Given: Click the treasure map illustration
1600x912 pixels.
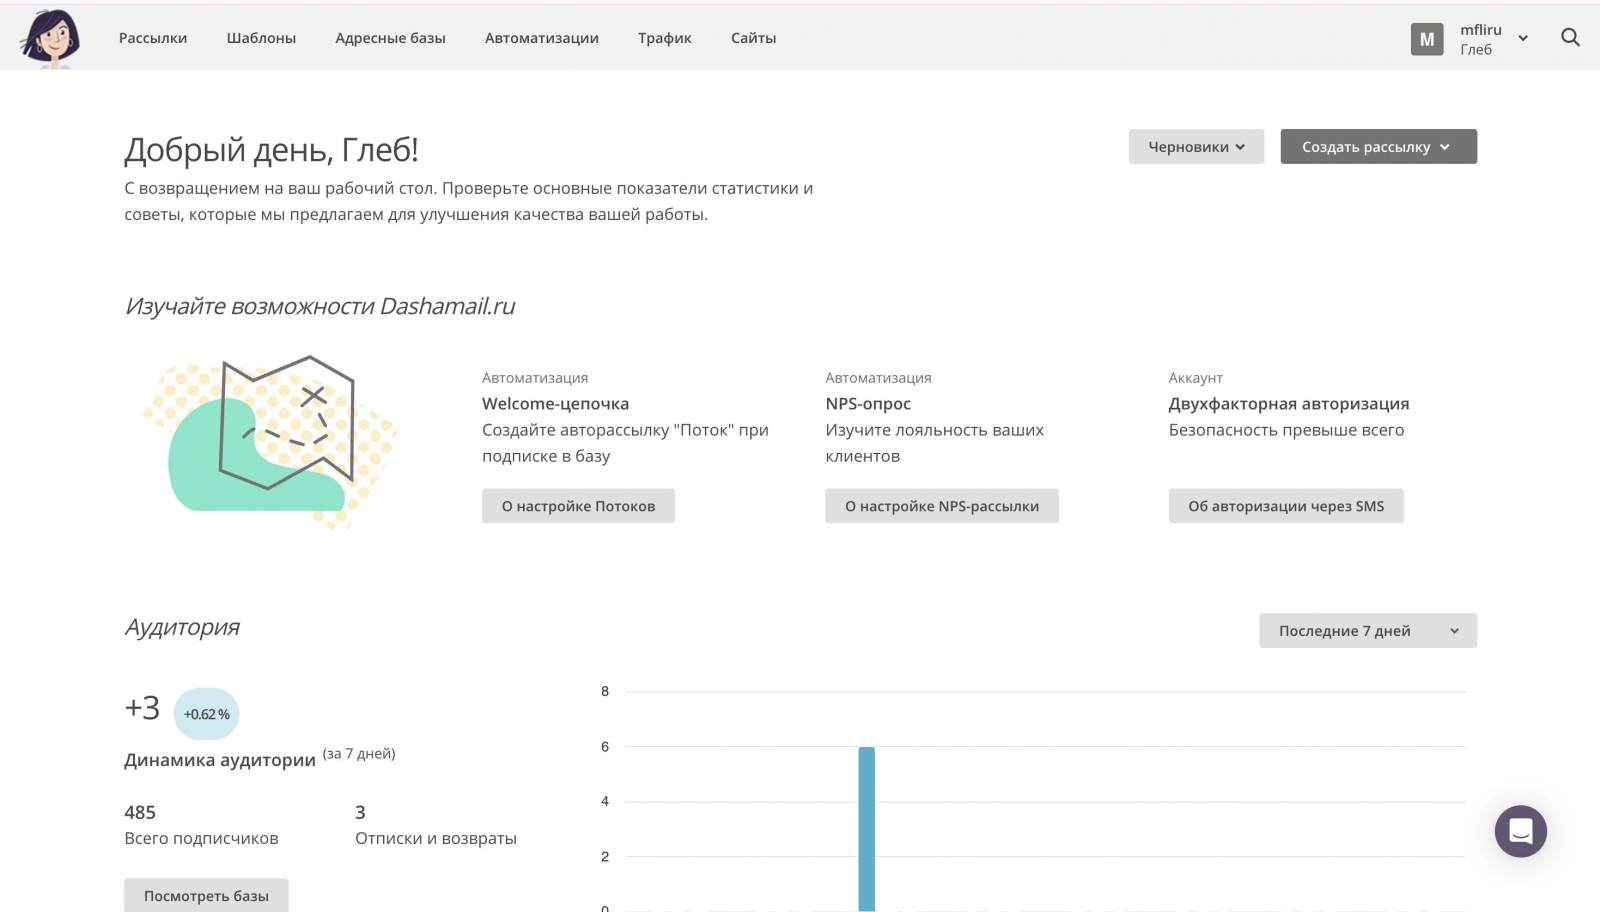Looking at the screenshot, I should (272, 440).
